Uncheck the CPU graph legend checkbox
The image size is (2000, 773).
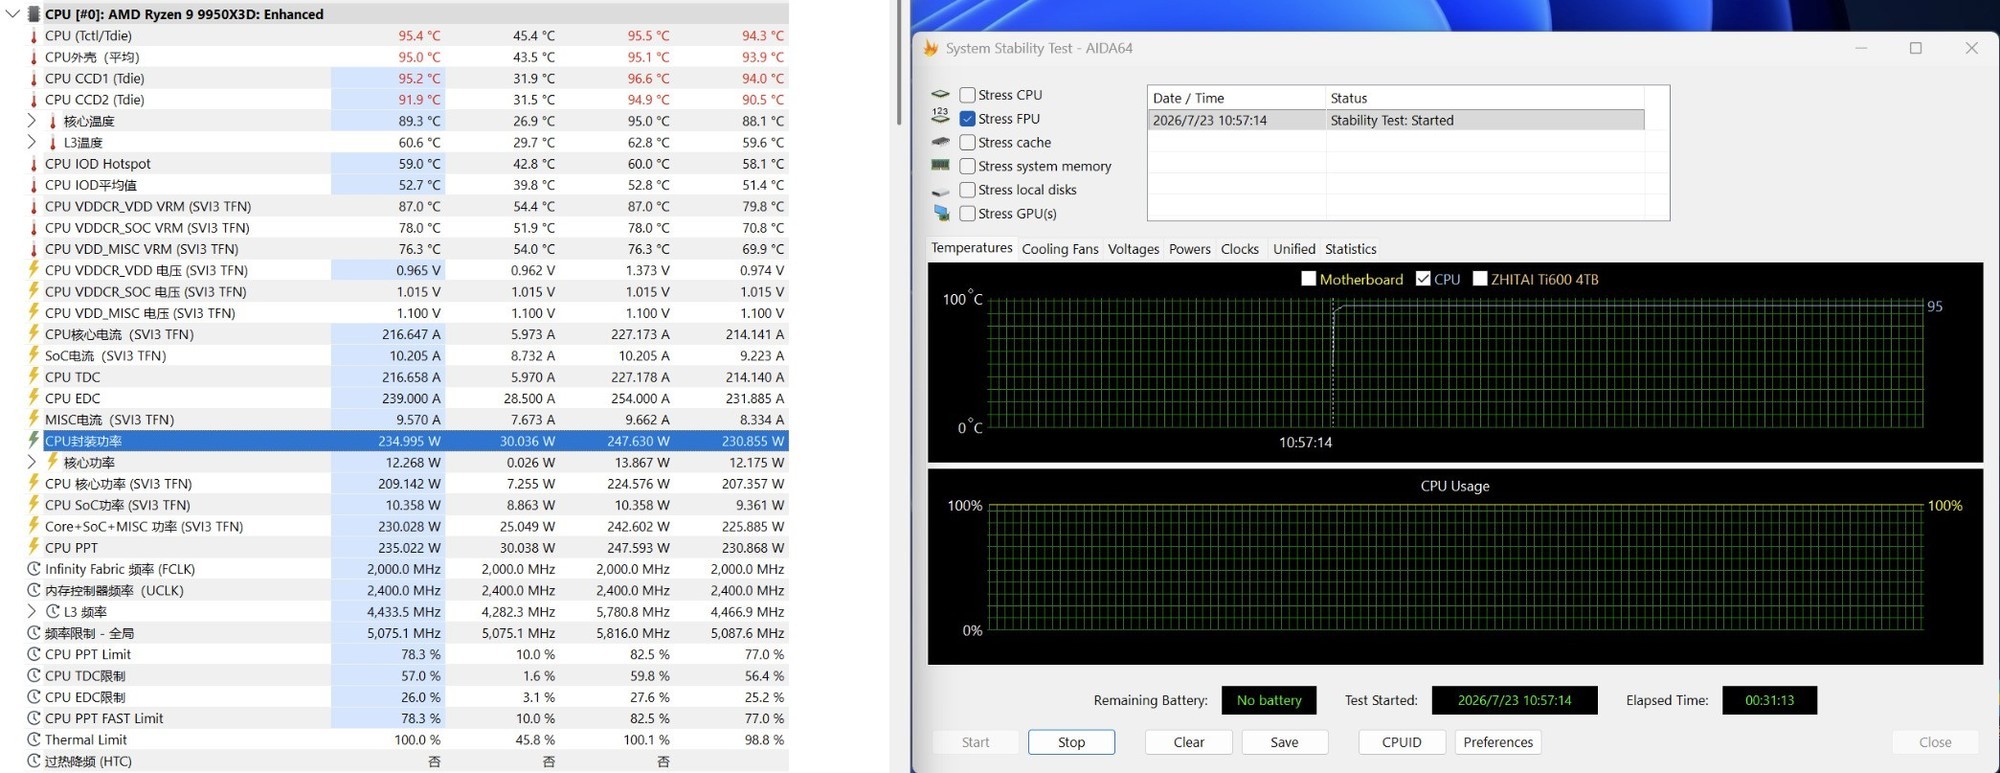tap(1423, 279)
